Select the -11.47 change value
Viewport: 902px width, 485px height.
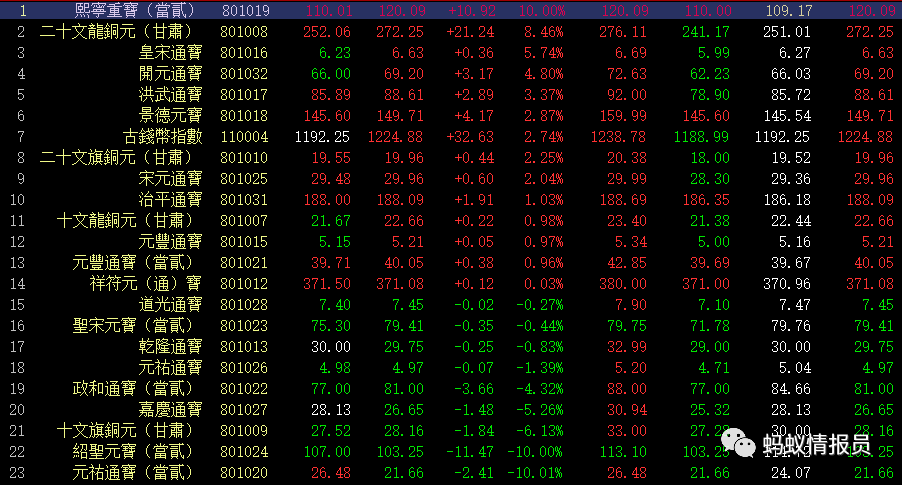point(470,452)
